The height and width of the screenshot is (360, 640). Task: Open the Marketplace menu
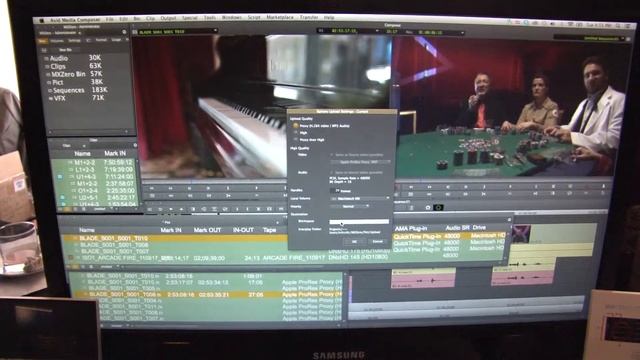[280, 18]
